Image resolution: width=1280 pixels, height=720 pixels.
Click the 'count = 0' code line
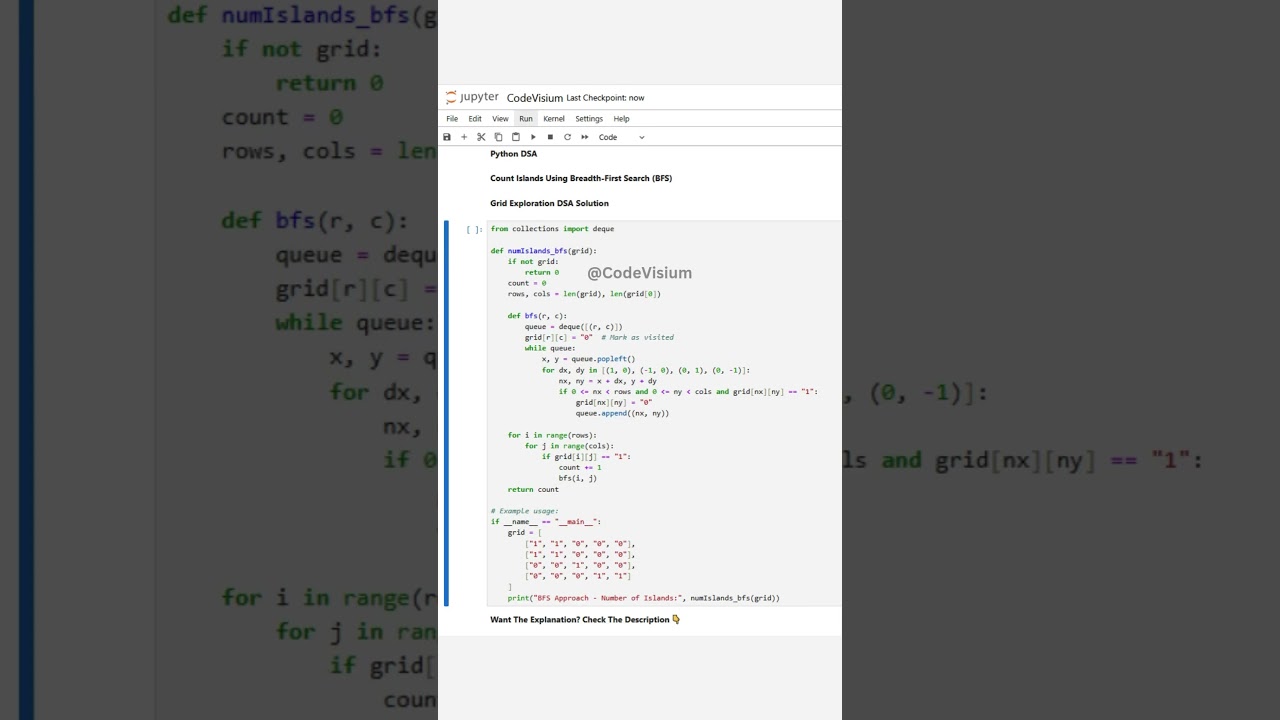[x=527, y=283]
